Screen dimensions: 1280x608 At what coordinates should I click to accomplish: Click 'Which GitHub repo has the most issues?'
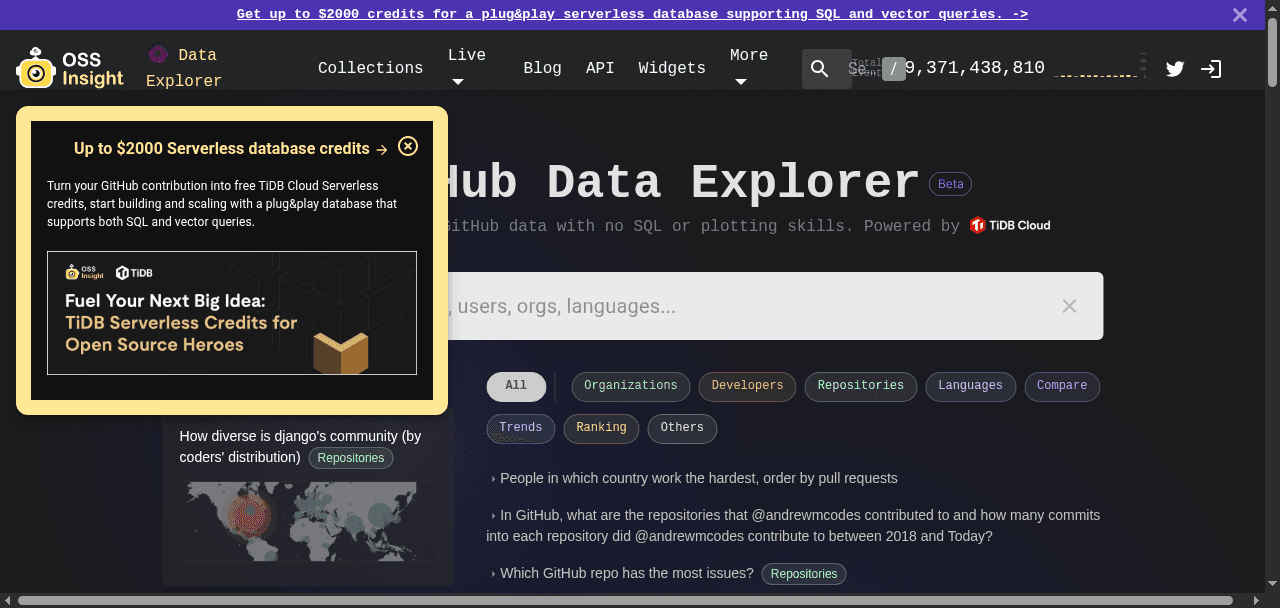(x=626, y=573)
